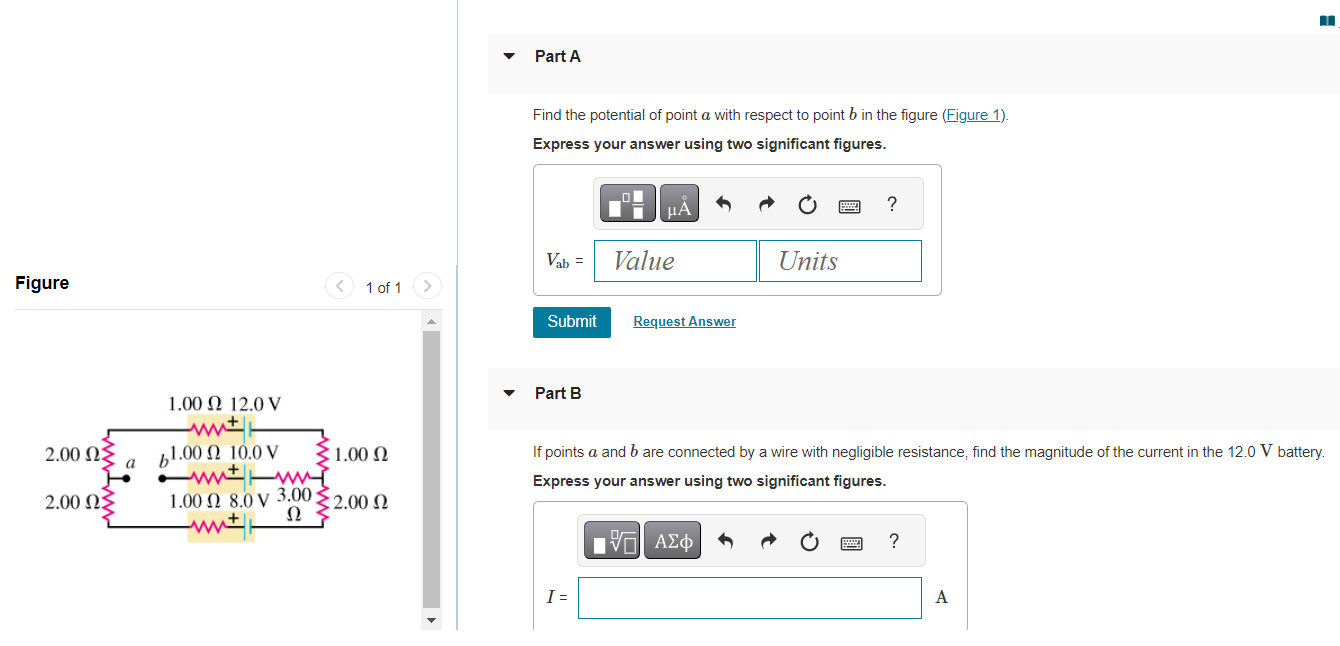Click the next figure arrow
This screenshot has width=1340, height=646.
click(427, 286)
